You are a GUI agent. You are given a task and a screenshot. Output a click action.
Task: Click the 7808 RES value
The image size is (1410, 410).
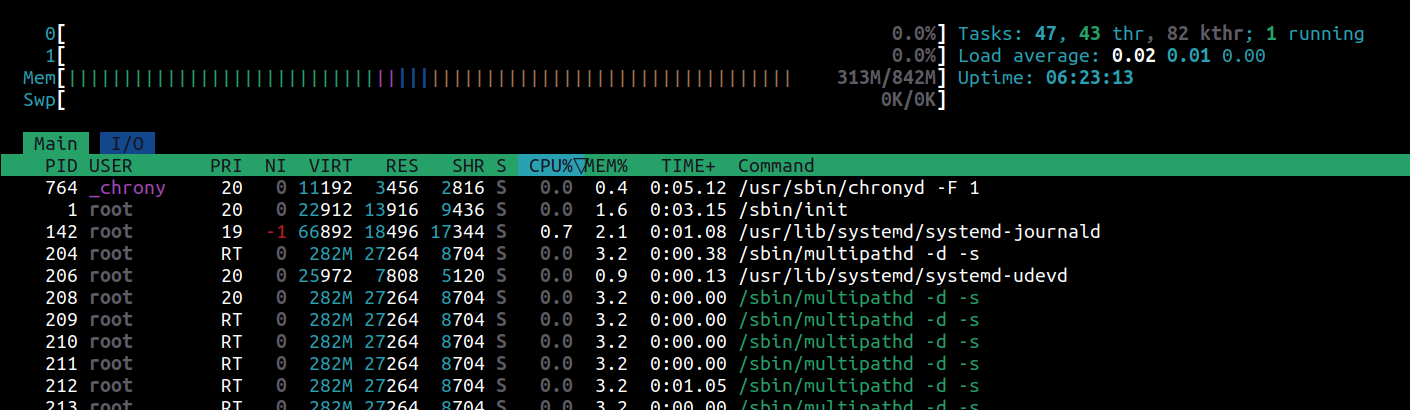click(x=397, y=276)
